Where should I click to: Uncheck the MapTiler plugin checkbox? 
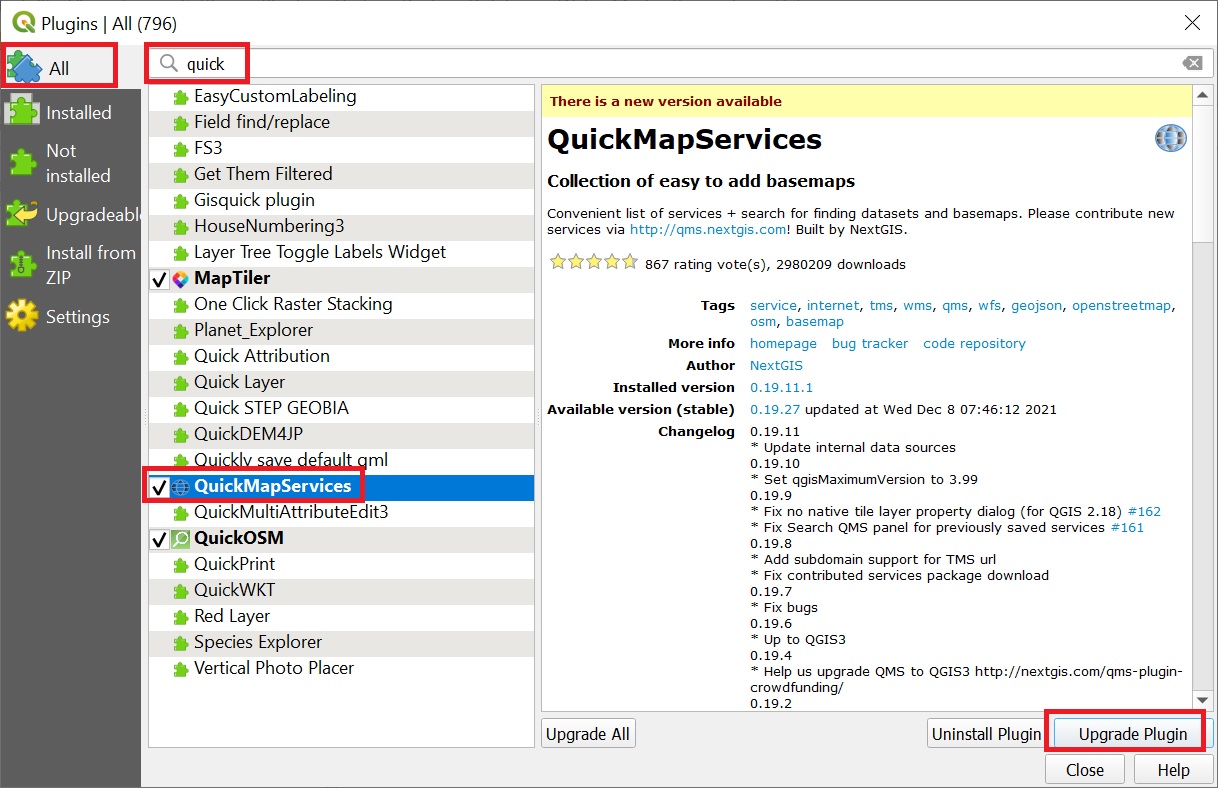(x=159, y=279)
